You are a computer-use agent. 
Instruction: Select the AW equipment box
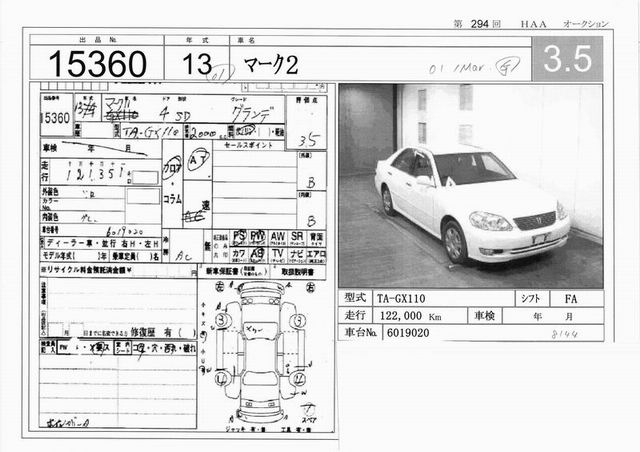(279, 237)
